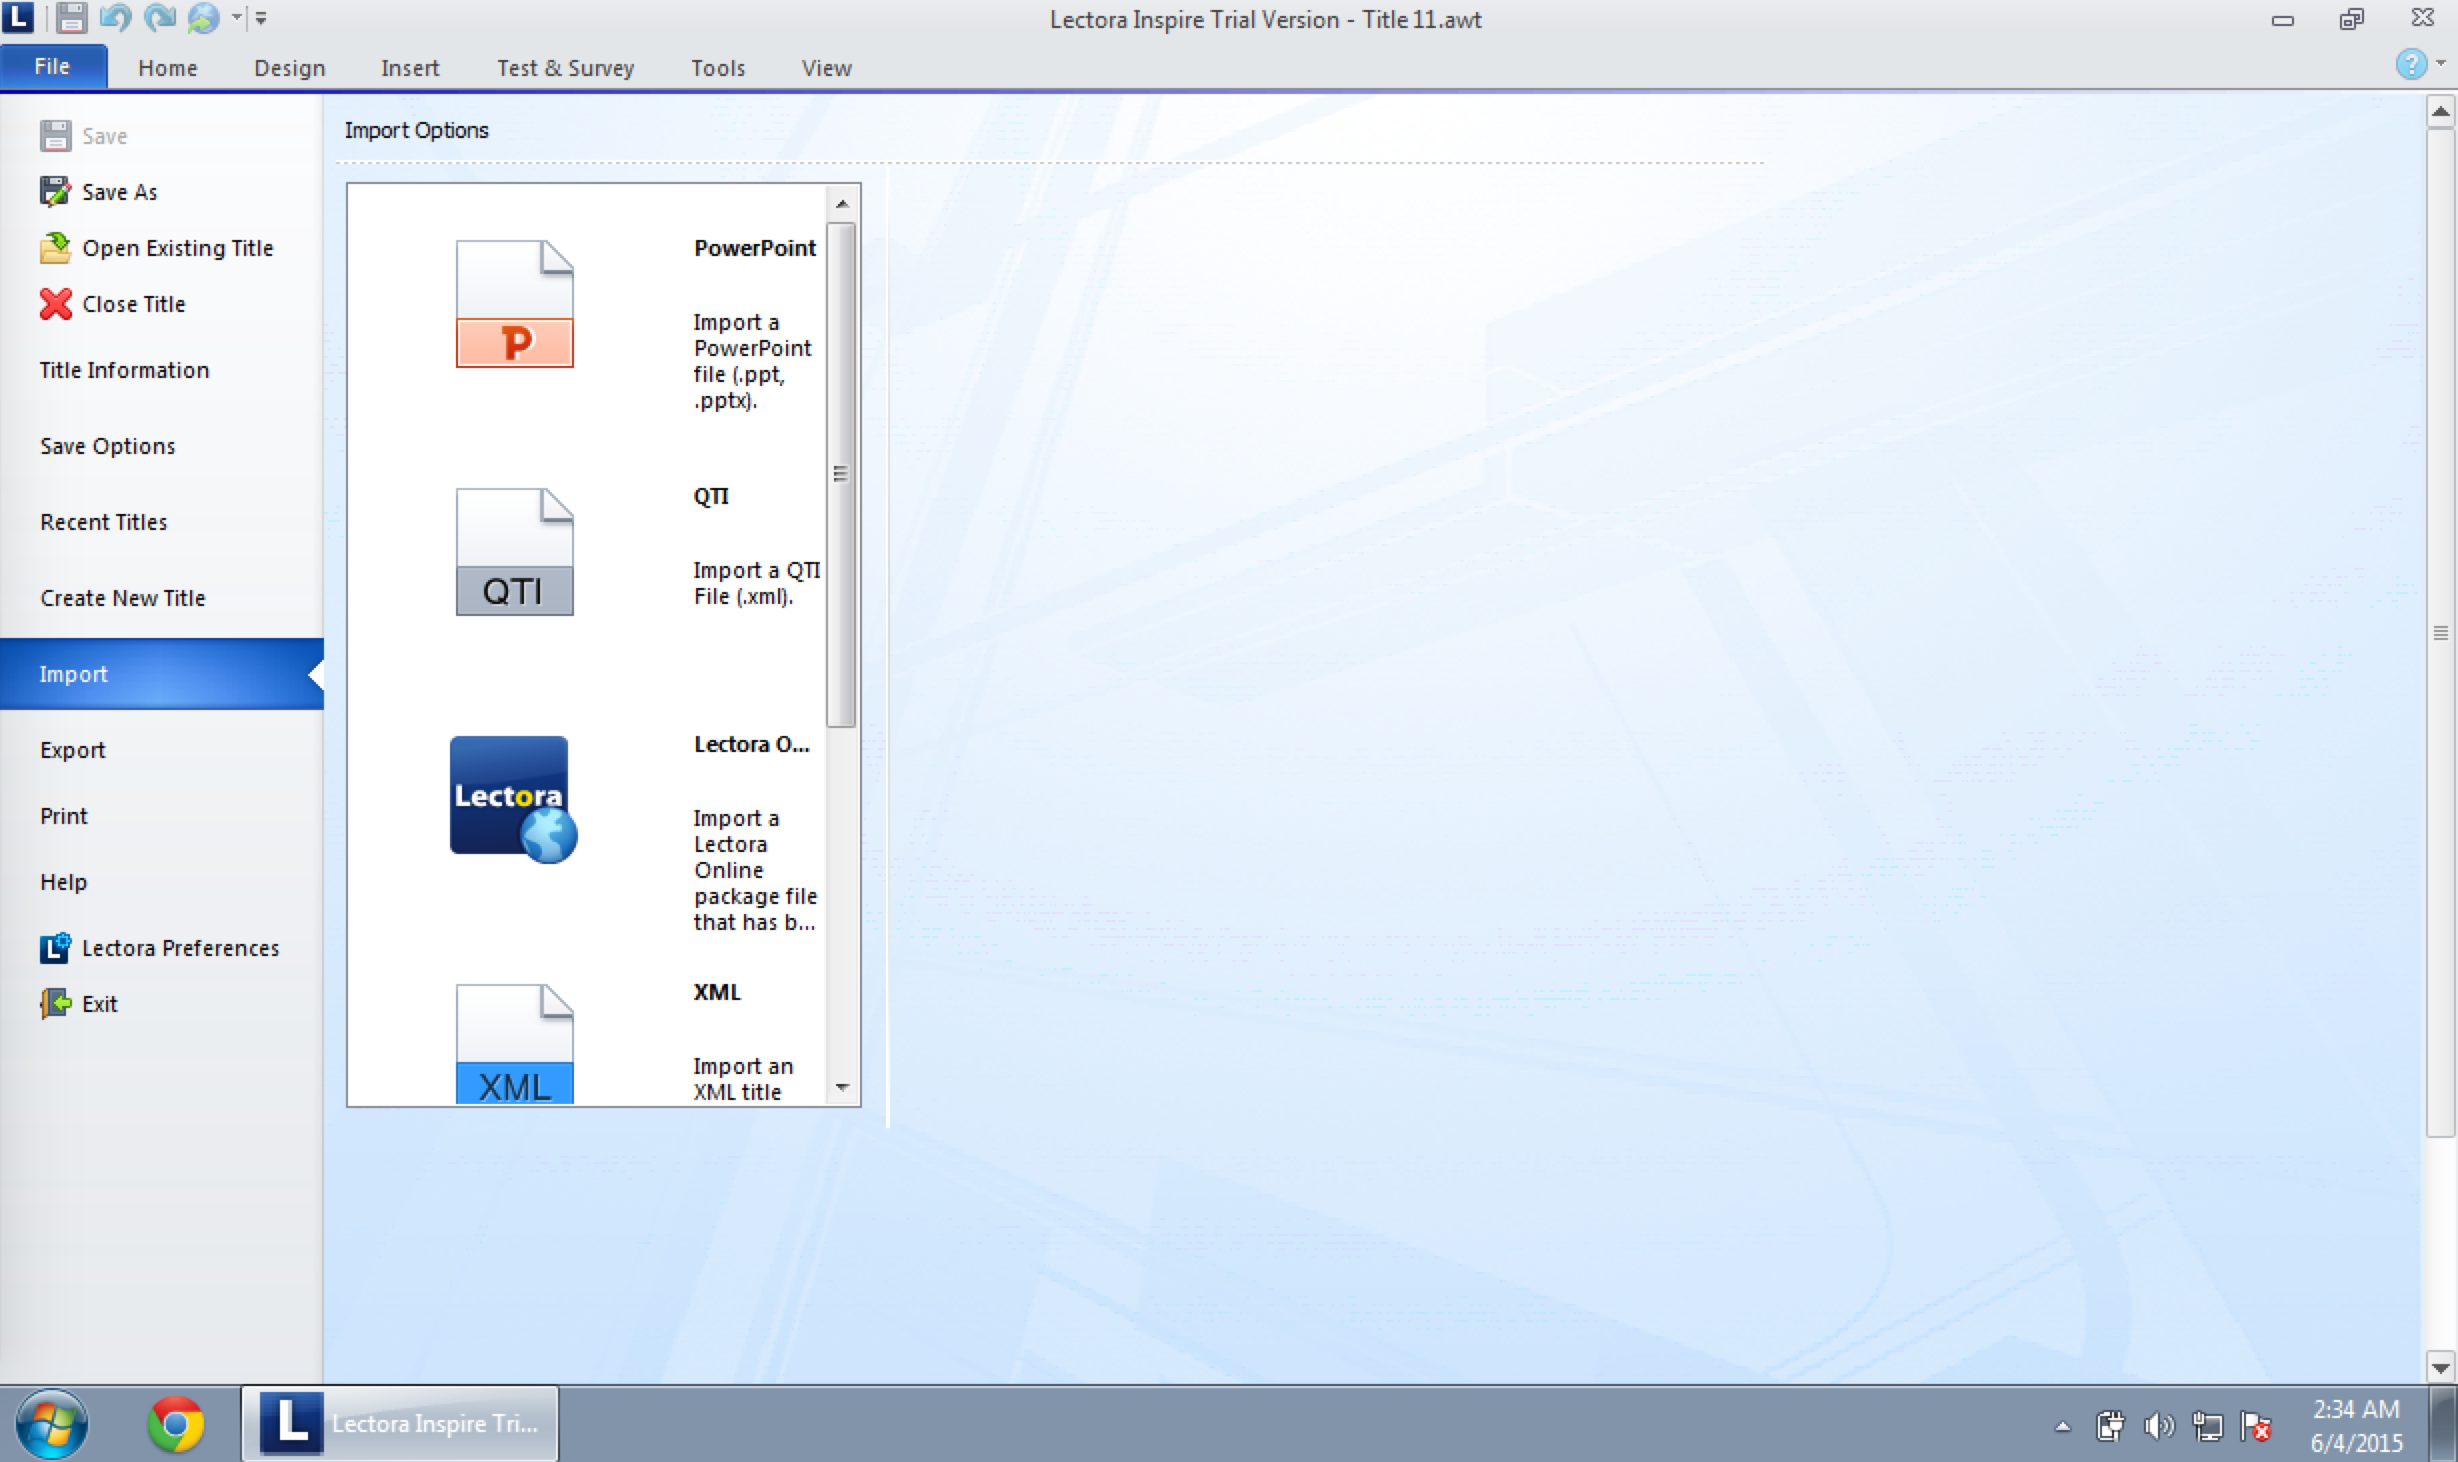Click the network tray icon
Viewport: 2458px width, 1462px height.
click(2207, 1426)
